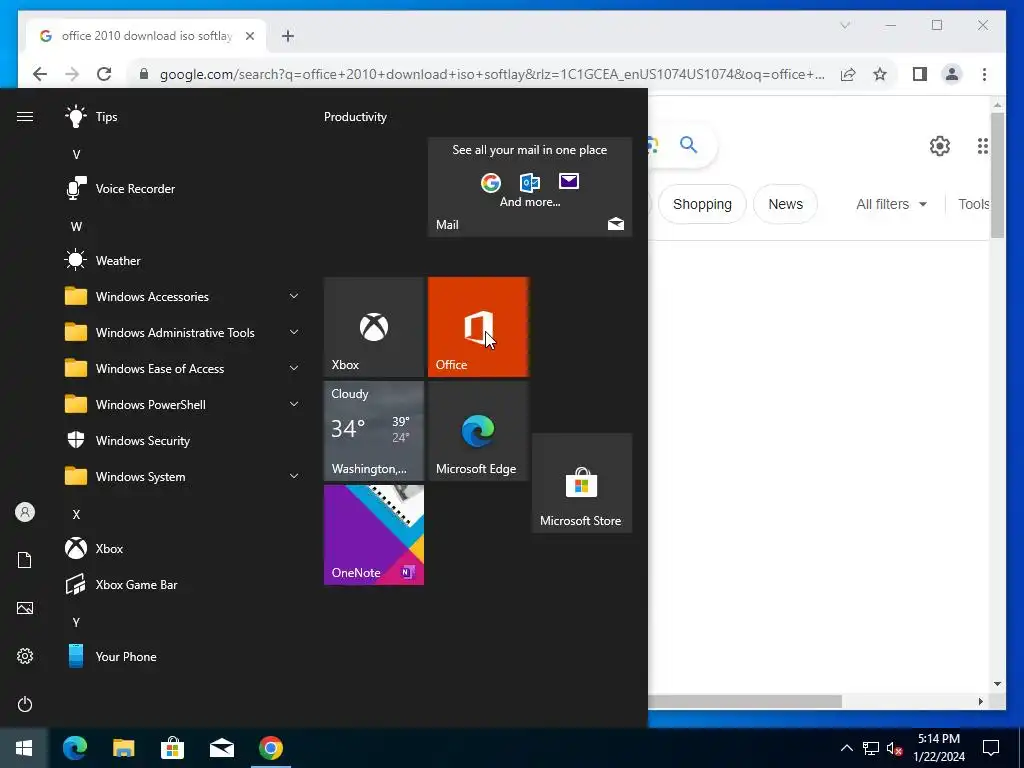Screen dimensions: 1024x768
Task: Open the OneNote tile
Action: (x=374, y=535)
